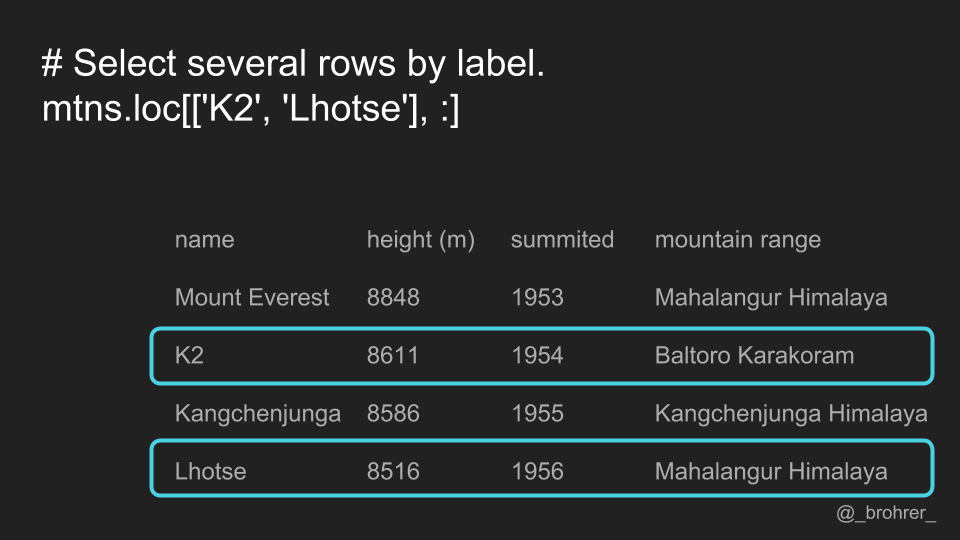960x540 pixels.
Task: Click the 8611 height value
Action: click(x=392, y=356)
